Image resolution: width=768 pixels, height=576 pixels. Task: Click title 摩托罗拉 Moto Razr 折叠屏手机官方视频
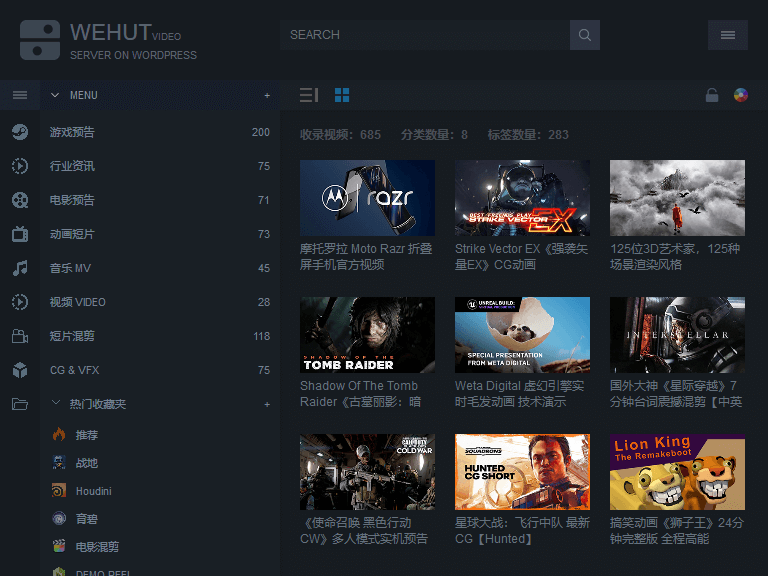[366, 257]
